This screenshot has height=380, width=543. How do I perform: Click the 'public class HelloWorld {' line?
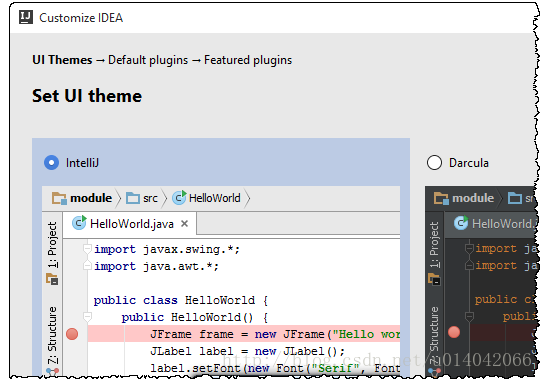pyautogui.click(x=181, y=300)
